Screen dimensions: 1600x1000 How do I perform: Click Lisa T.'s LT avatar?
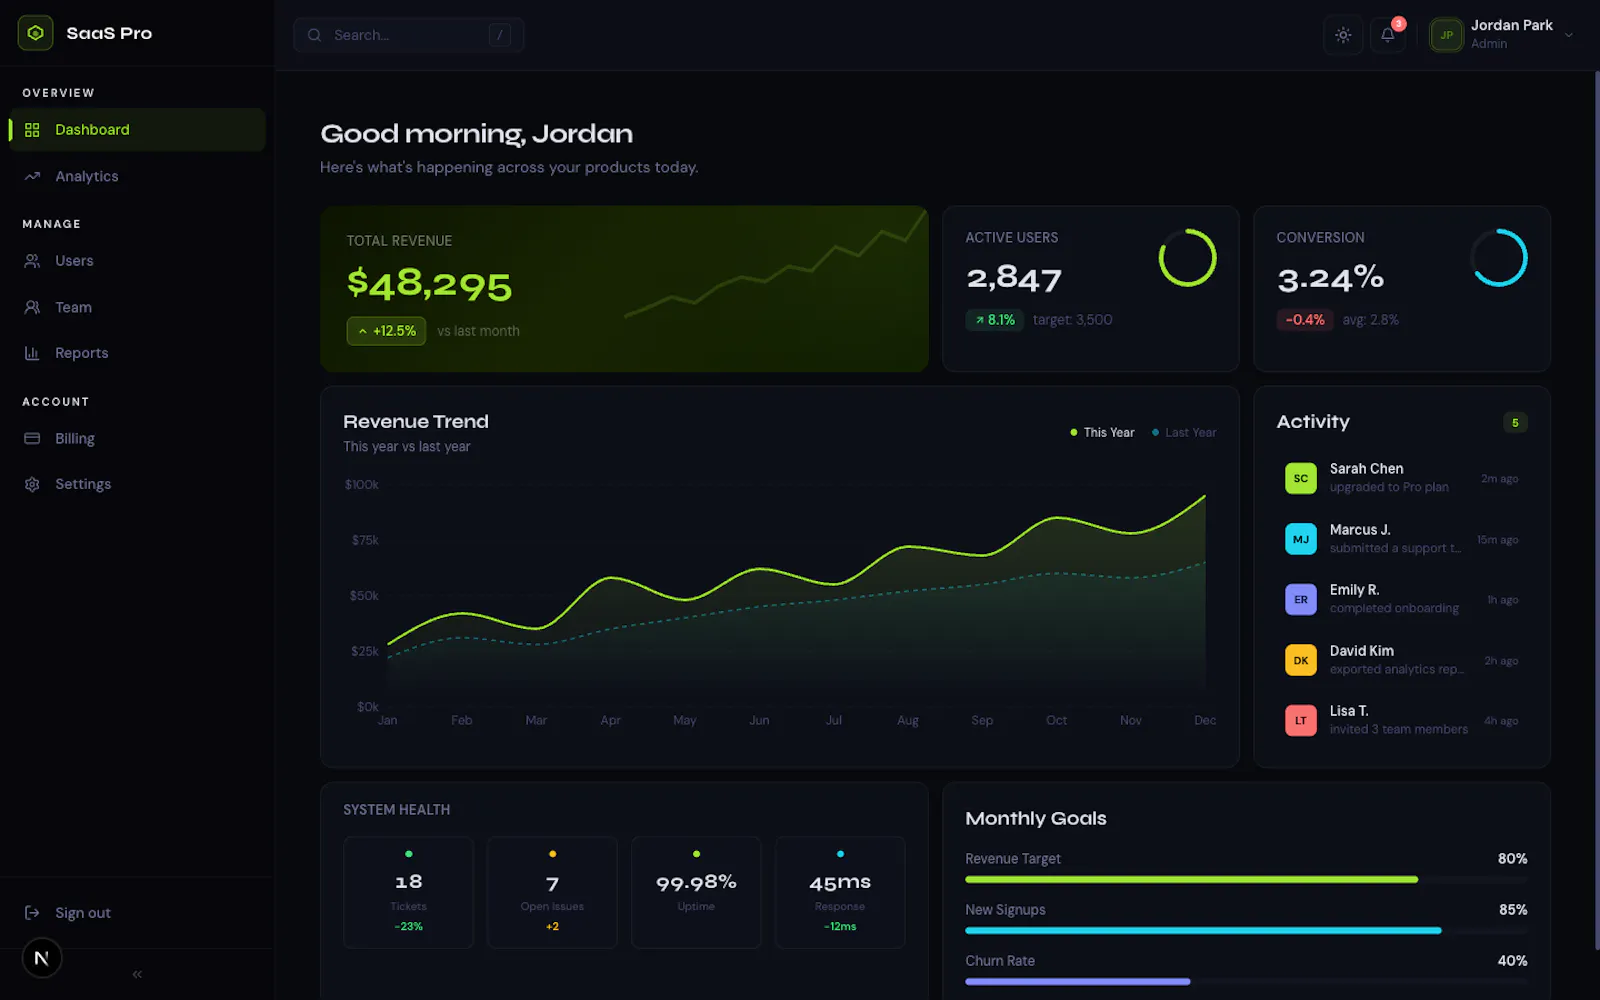point(1300,720)
